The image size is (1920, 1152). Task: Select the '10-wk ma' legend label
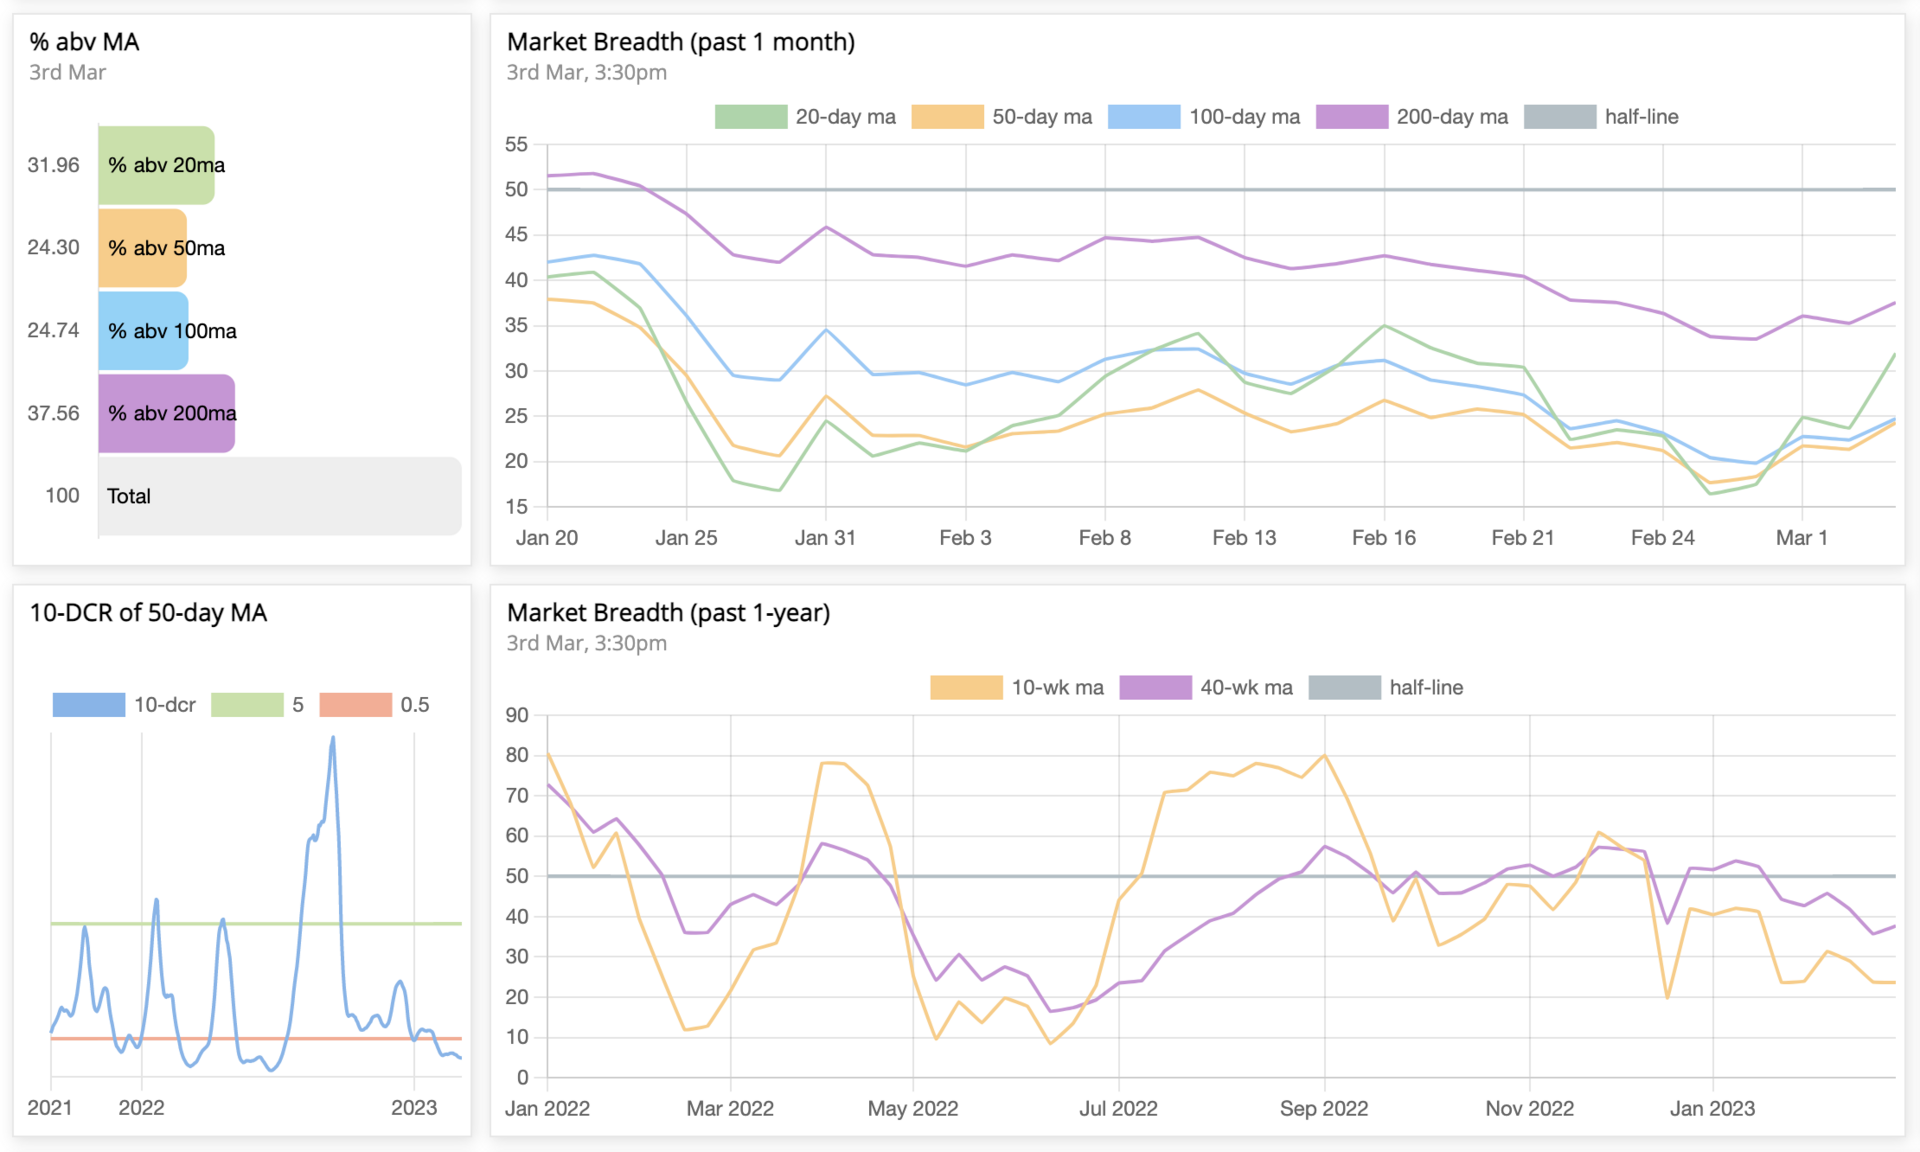tap(1058, 688)
